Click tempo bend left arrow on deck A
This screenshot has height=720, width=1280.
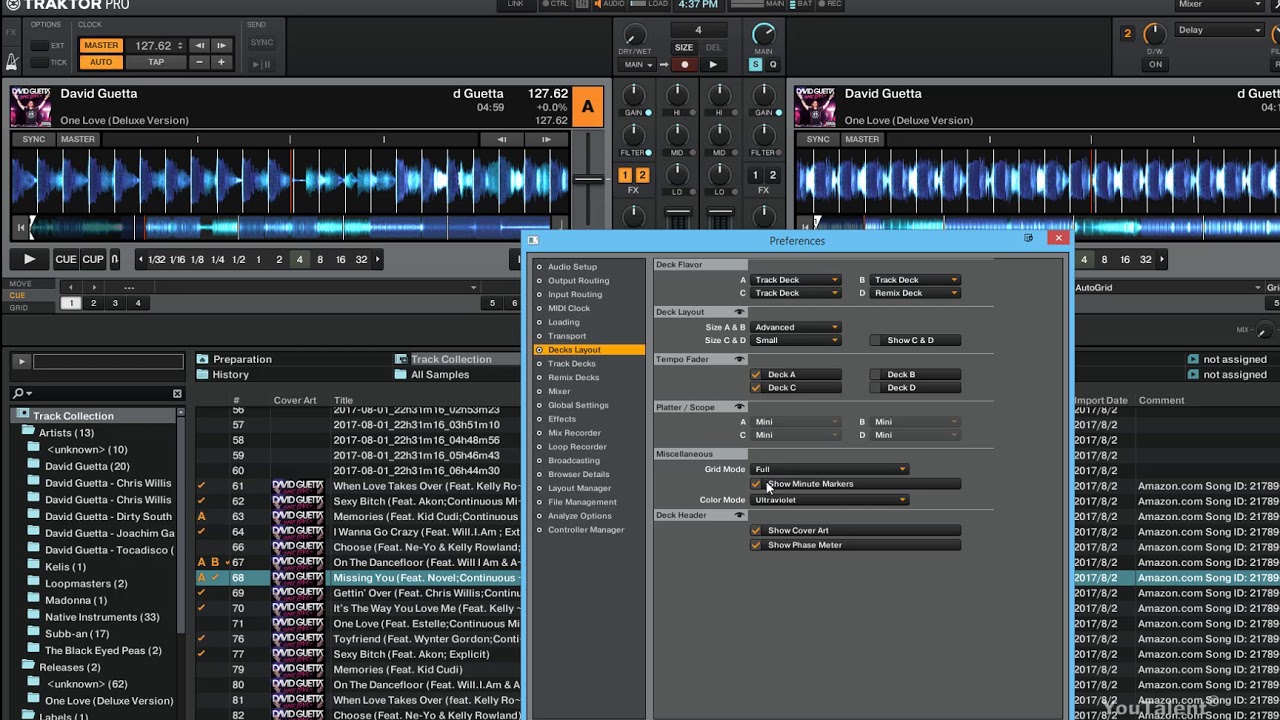(x=502, y=139)
